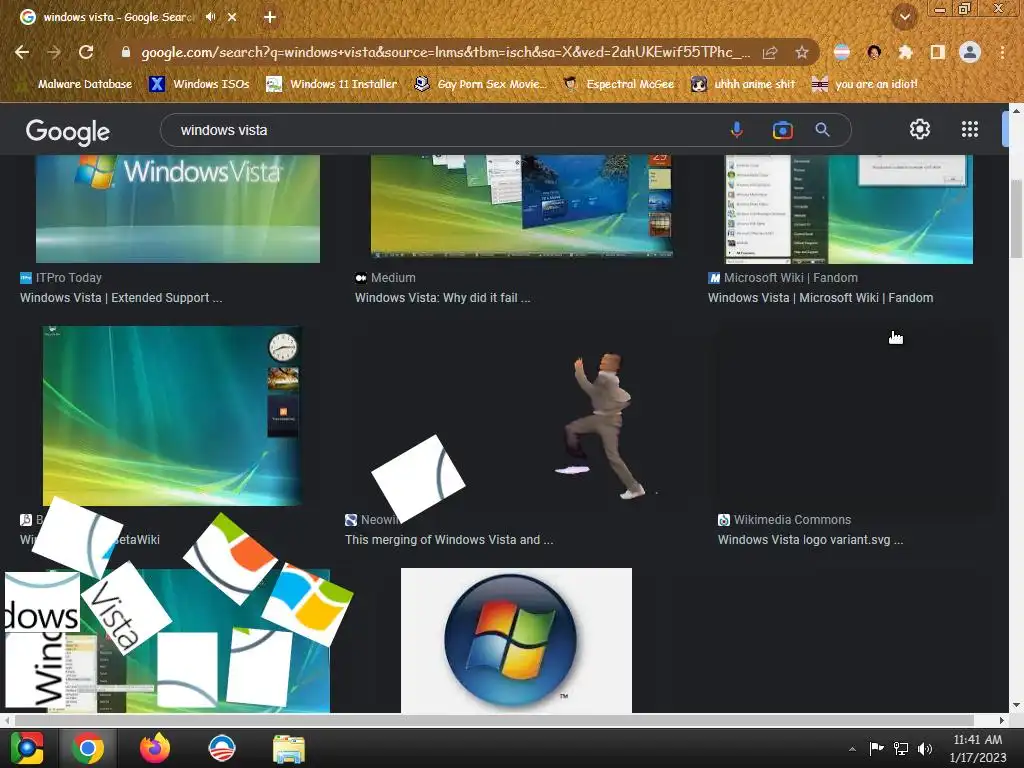This screenshot has height=768, width=1024.
Task: Open the Google apps grid
Action: pyautogui.click(x=970, y=129)
